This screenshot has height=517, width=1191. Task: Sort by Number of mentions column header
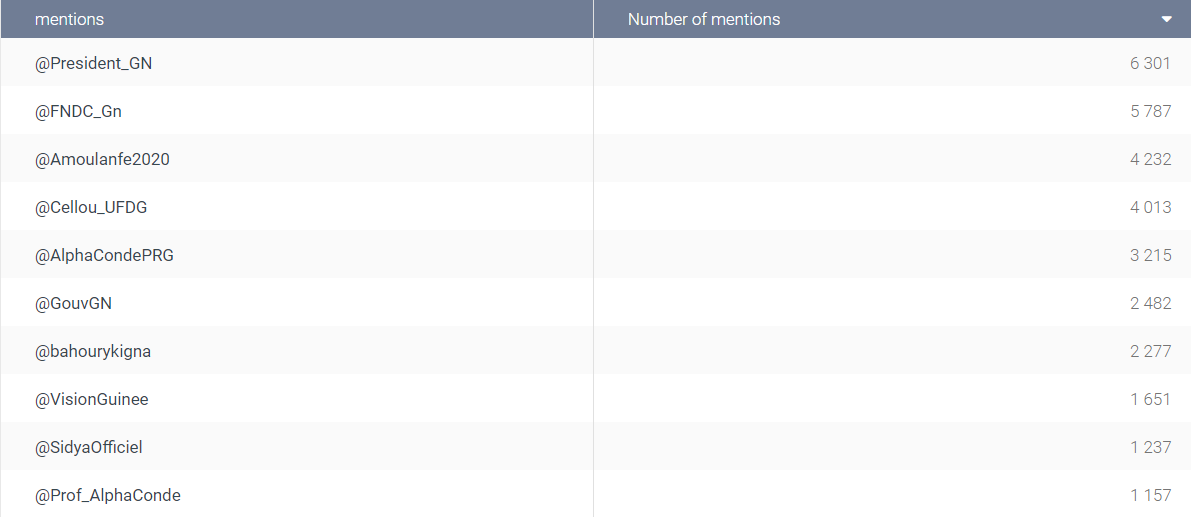tap(703, 19)
